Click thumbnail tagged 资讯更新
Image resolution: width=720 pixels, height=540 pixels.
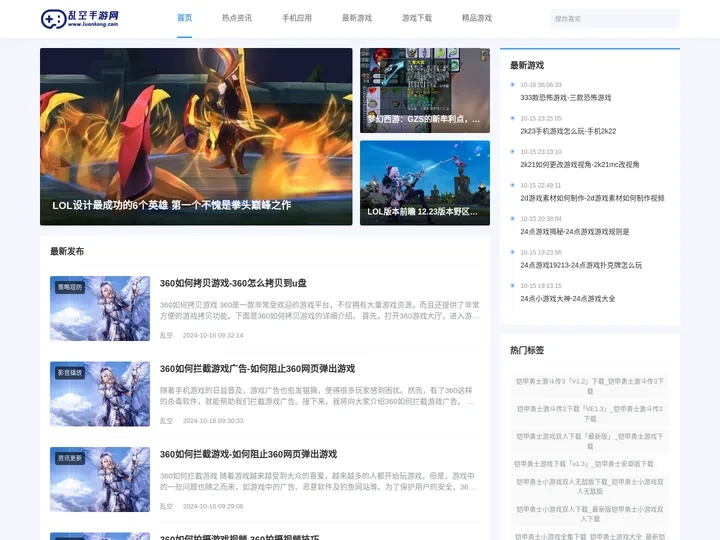[100, 479]
